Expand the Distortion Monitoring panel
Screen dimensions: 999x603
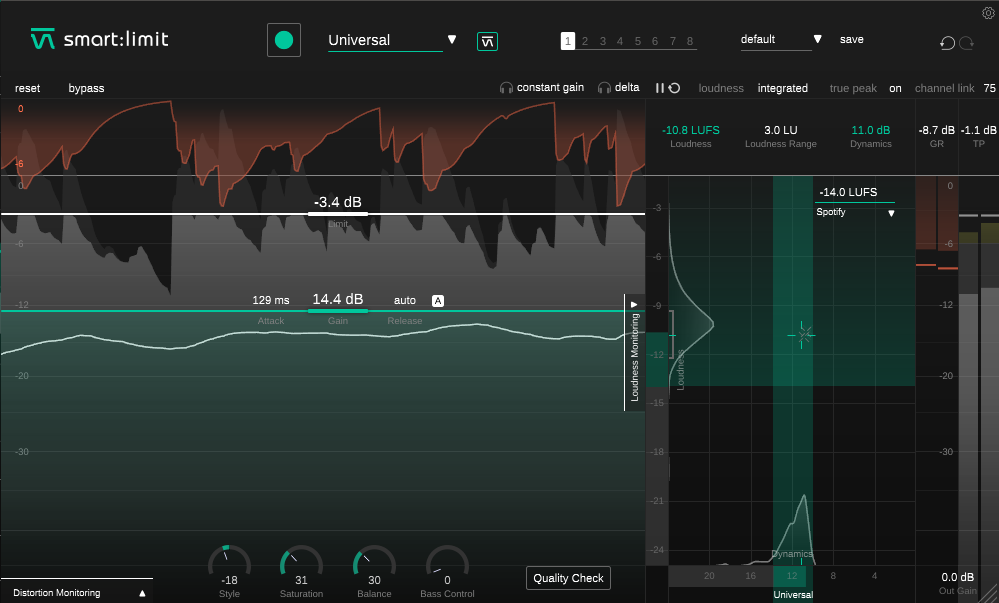[x=142, y=593]
